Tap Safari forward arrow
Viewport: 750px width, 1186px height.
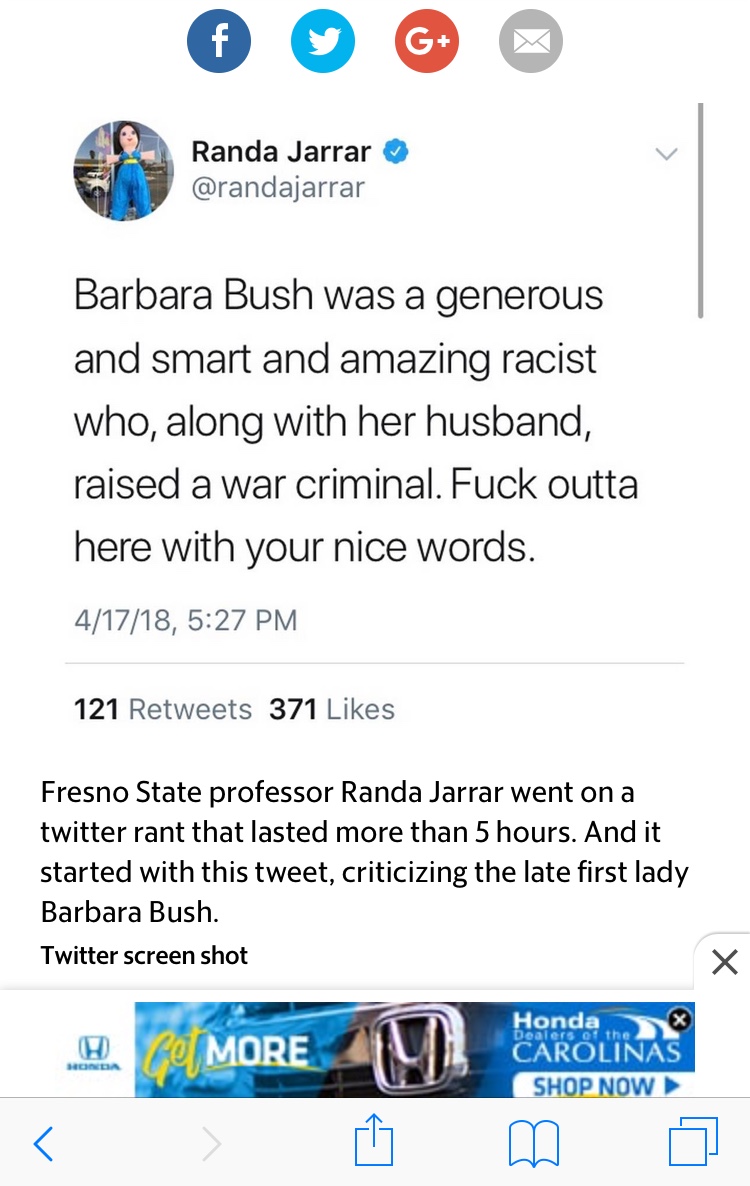[x=212, y=1143]
